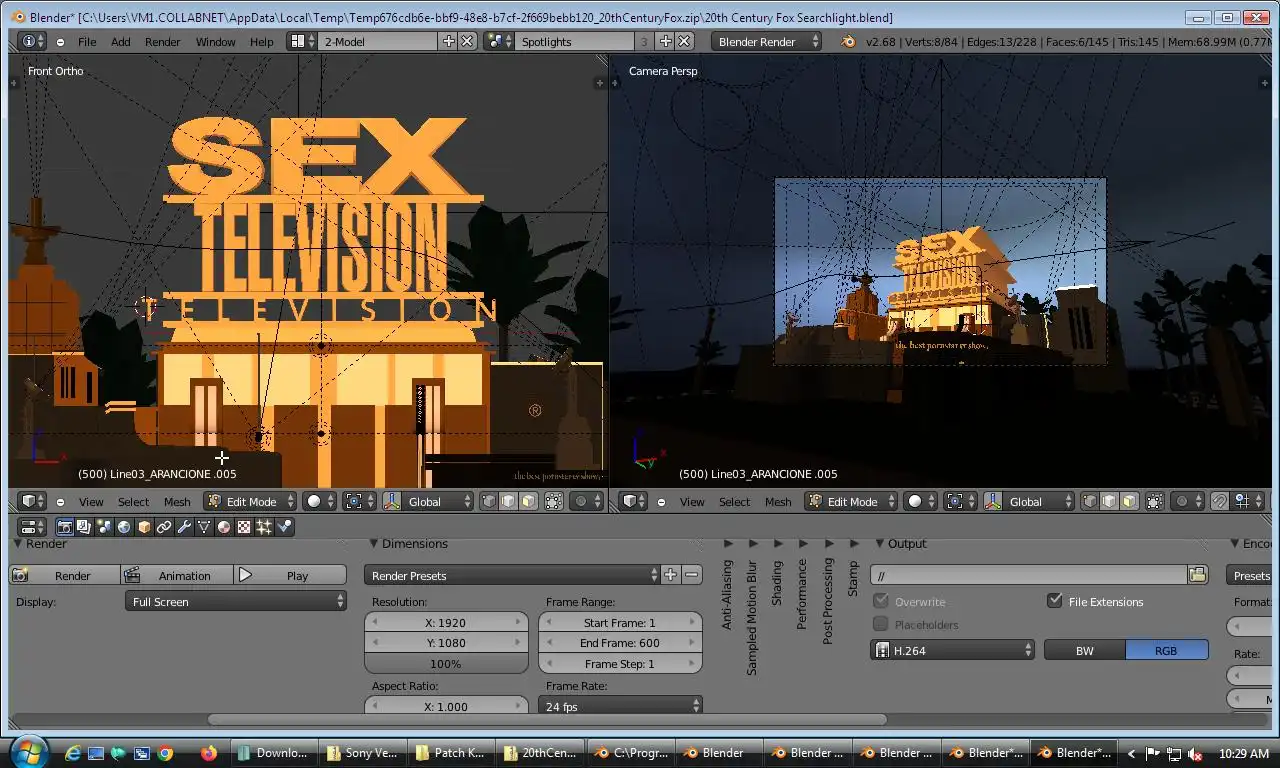Open the Blender Render engine dropdown
The image size is (1280, 768).
tap(767, 41)
